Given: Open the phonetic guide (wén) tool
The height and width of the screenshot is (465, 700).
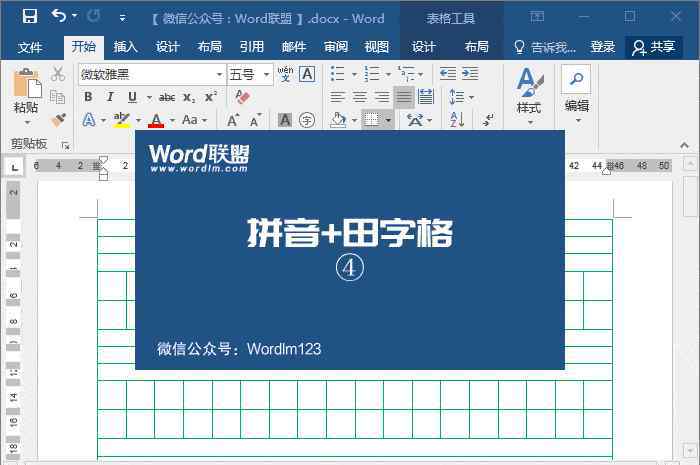Looking at the screenshot, I should [285, 74].
